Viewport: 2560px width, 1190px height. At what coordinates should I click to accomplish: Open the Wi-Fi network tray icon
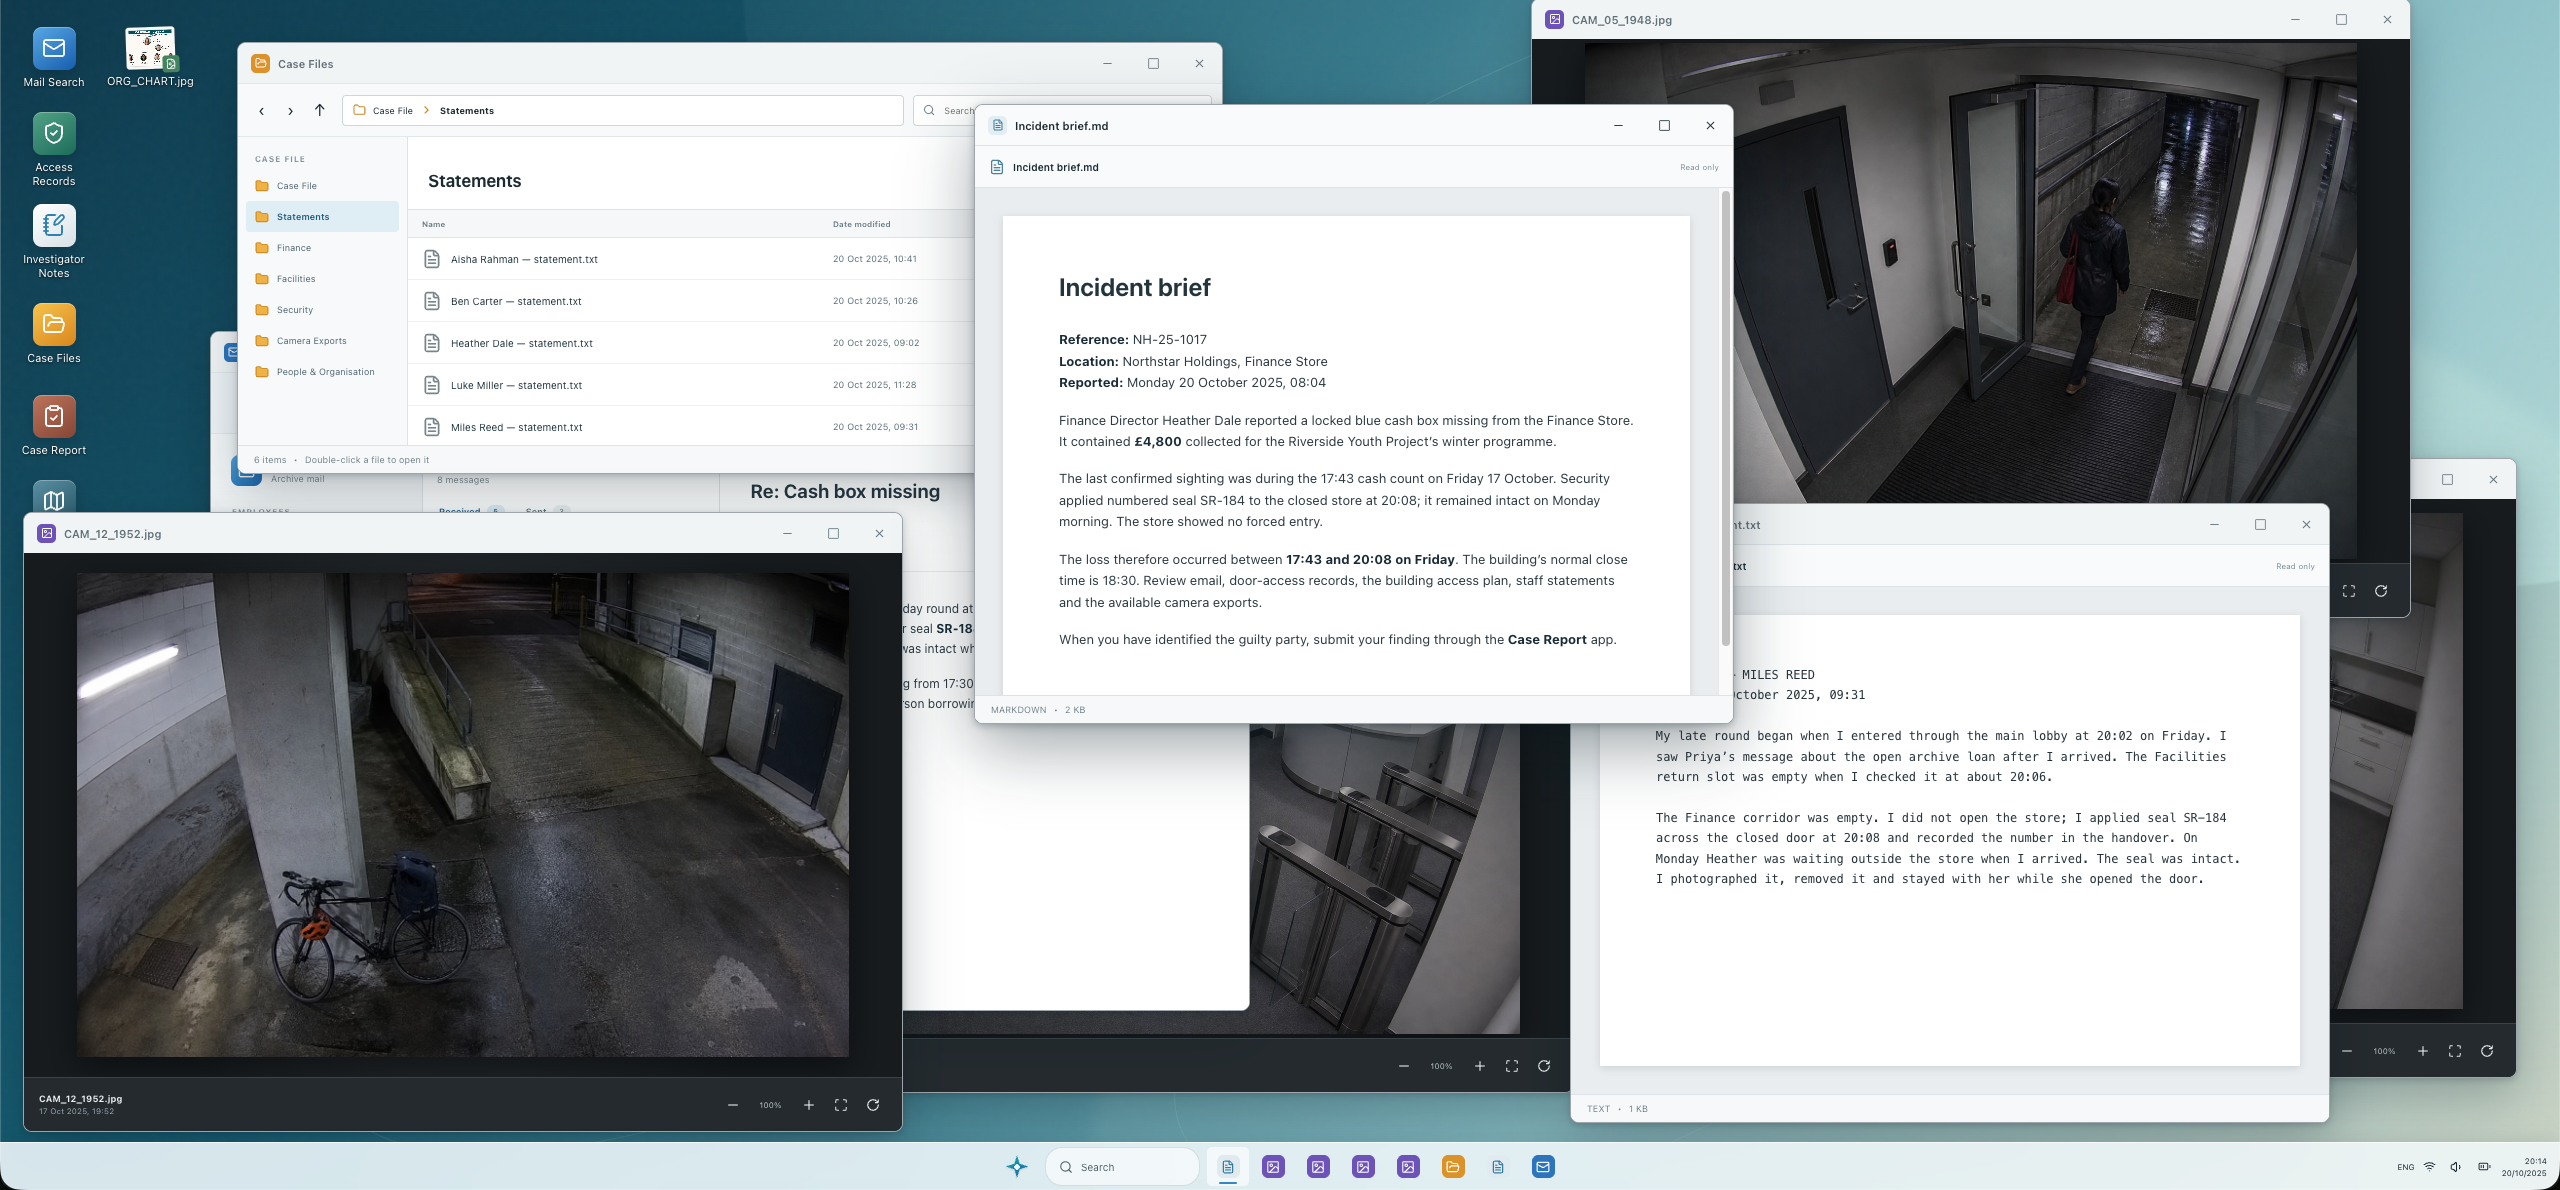[2429, 1167]
